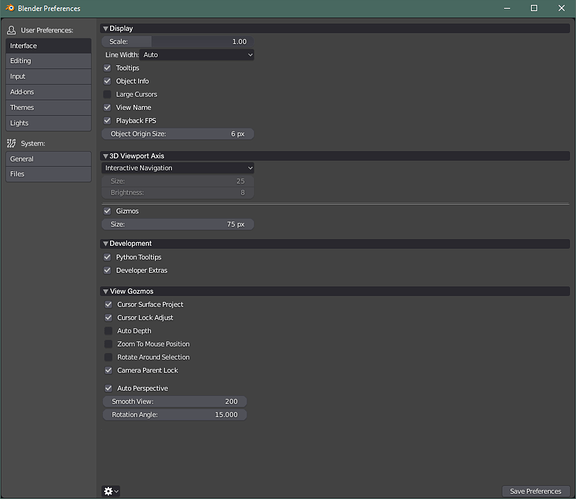This screenshot has width=576, height=499.
Task: Open the Add-ons preferences tab
Action: 48,92
